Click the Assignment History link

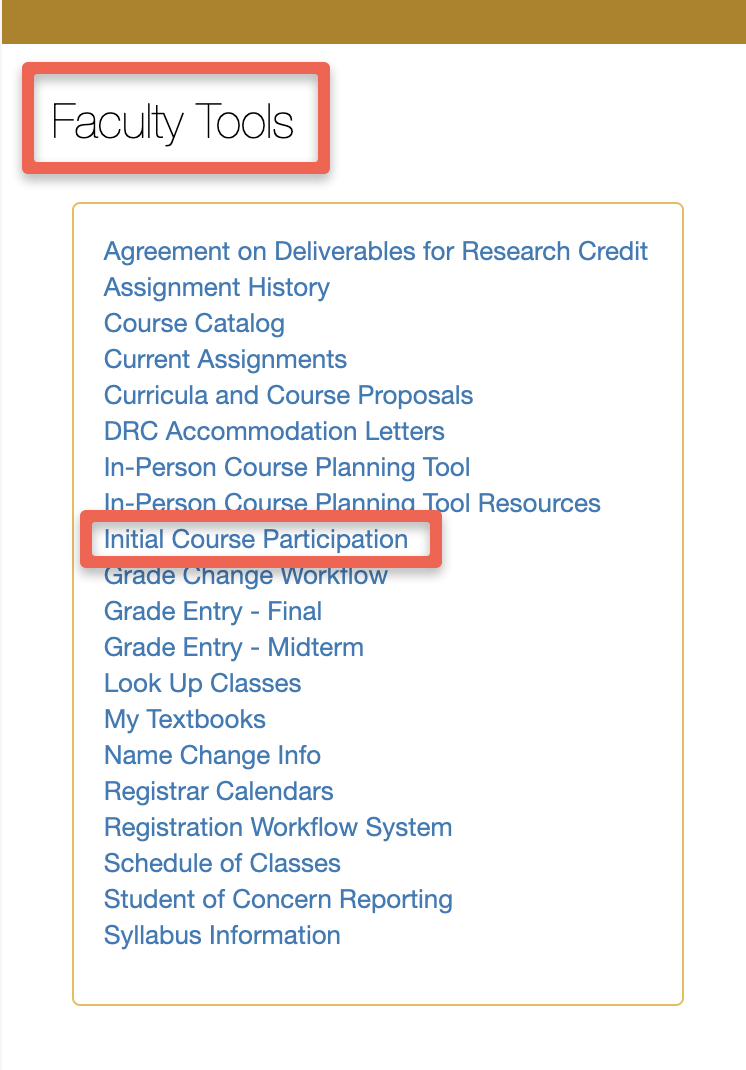217,287
